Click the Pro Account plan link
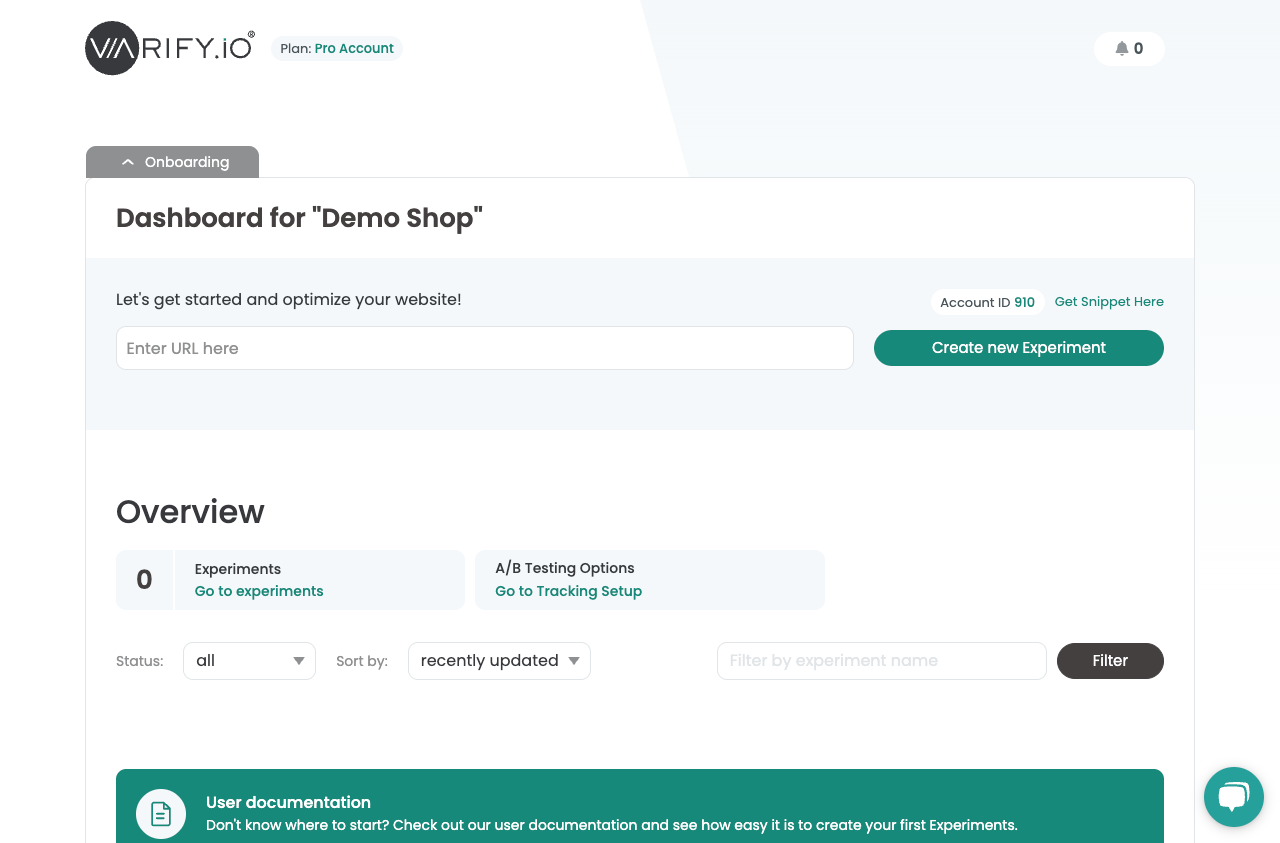1280x843 pixels. click(354, 49)
